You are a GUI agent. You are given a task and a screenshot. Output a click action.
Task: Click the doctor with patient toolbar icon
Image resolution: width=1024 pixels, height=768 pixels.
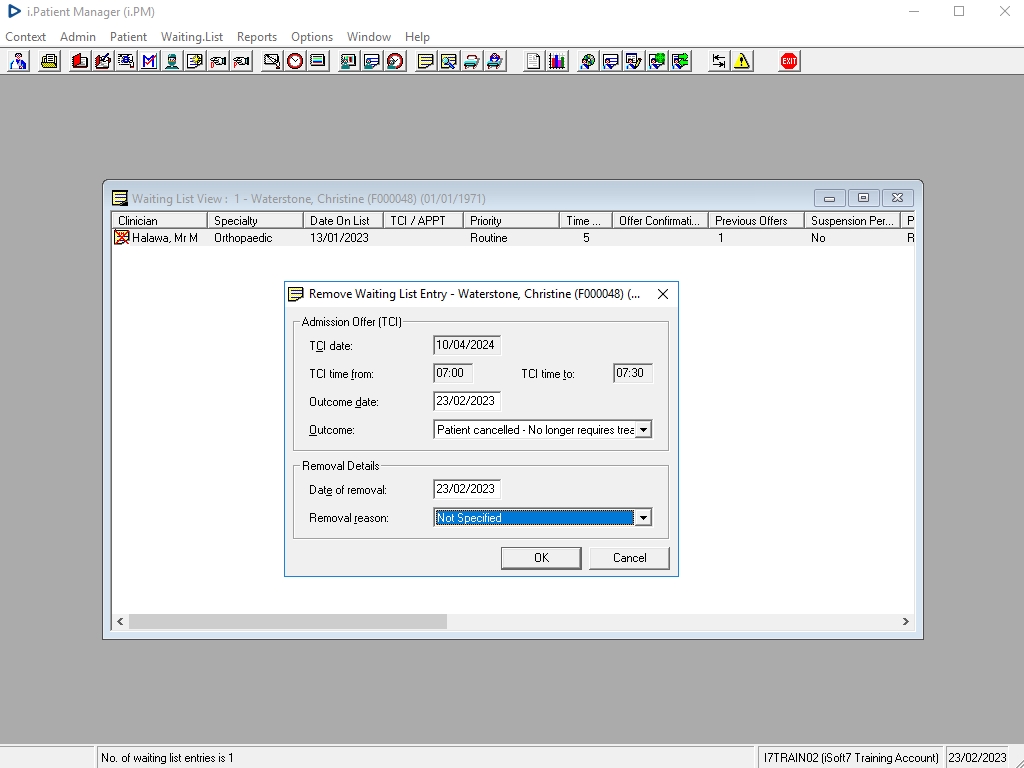pos(18,61)
